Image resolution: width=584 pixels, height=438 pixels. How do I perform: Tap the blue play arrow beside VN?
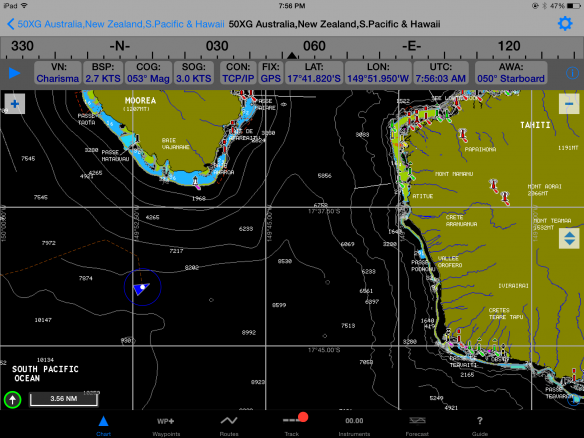coord(15,73)
